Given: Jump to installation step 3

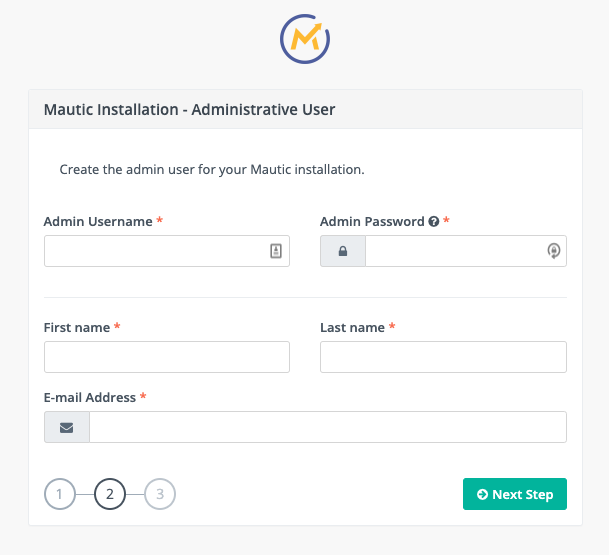Looking at the screenshot, I should coord(160,494).
